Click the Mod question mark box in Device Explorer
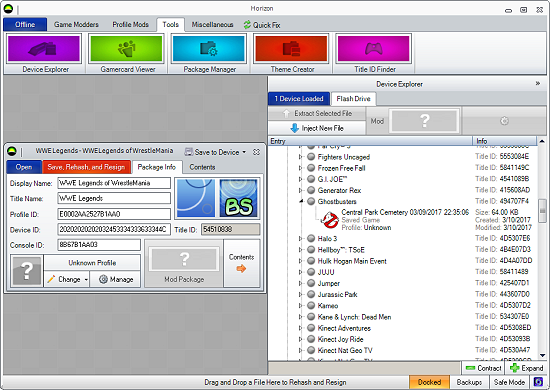 pyautogui.click(x=424, y=121)
